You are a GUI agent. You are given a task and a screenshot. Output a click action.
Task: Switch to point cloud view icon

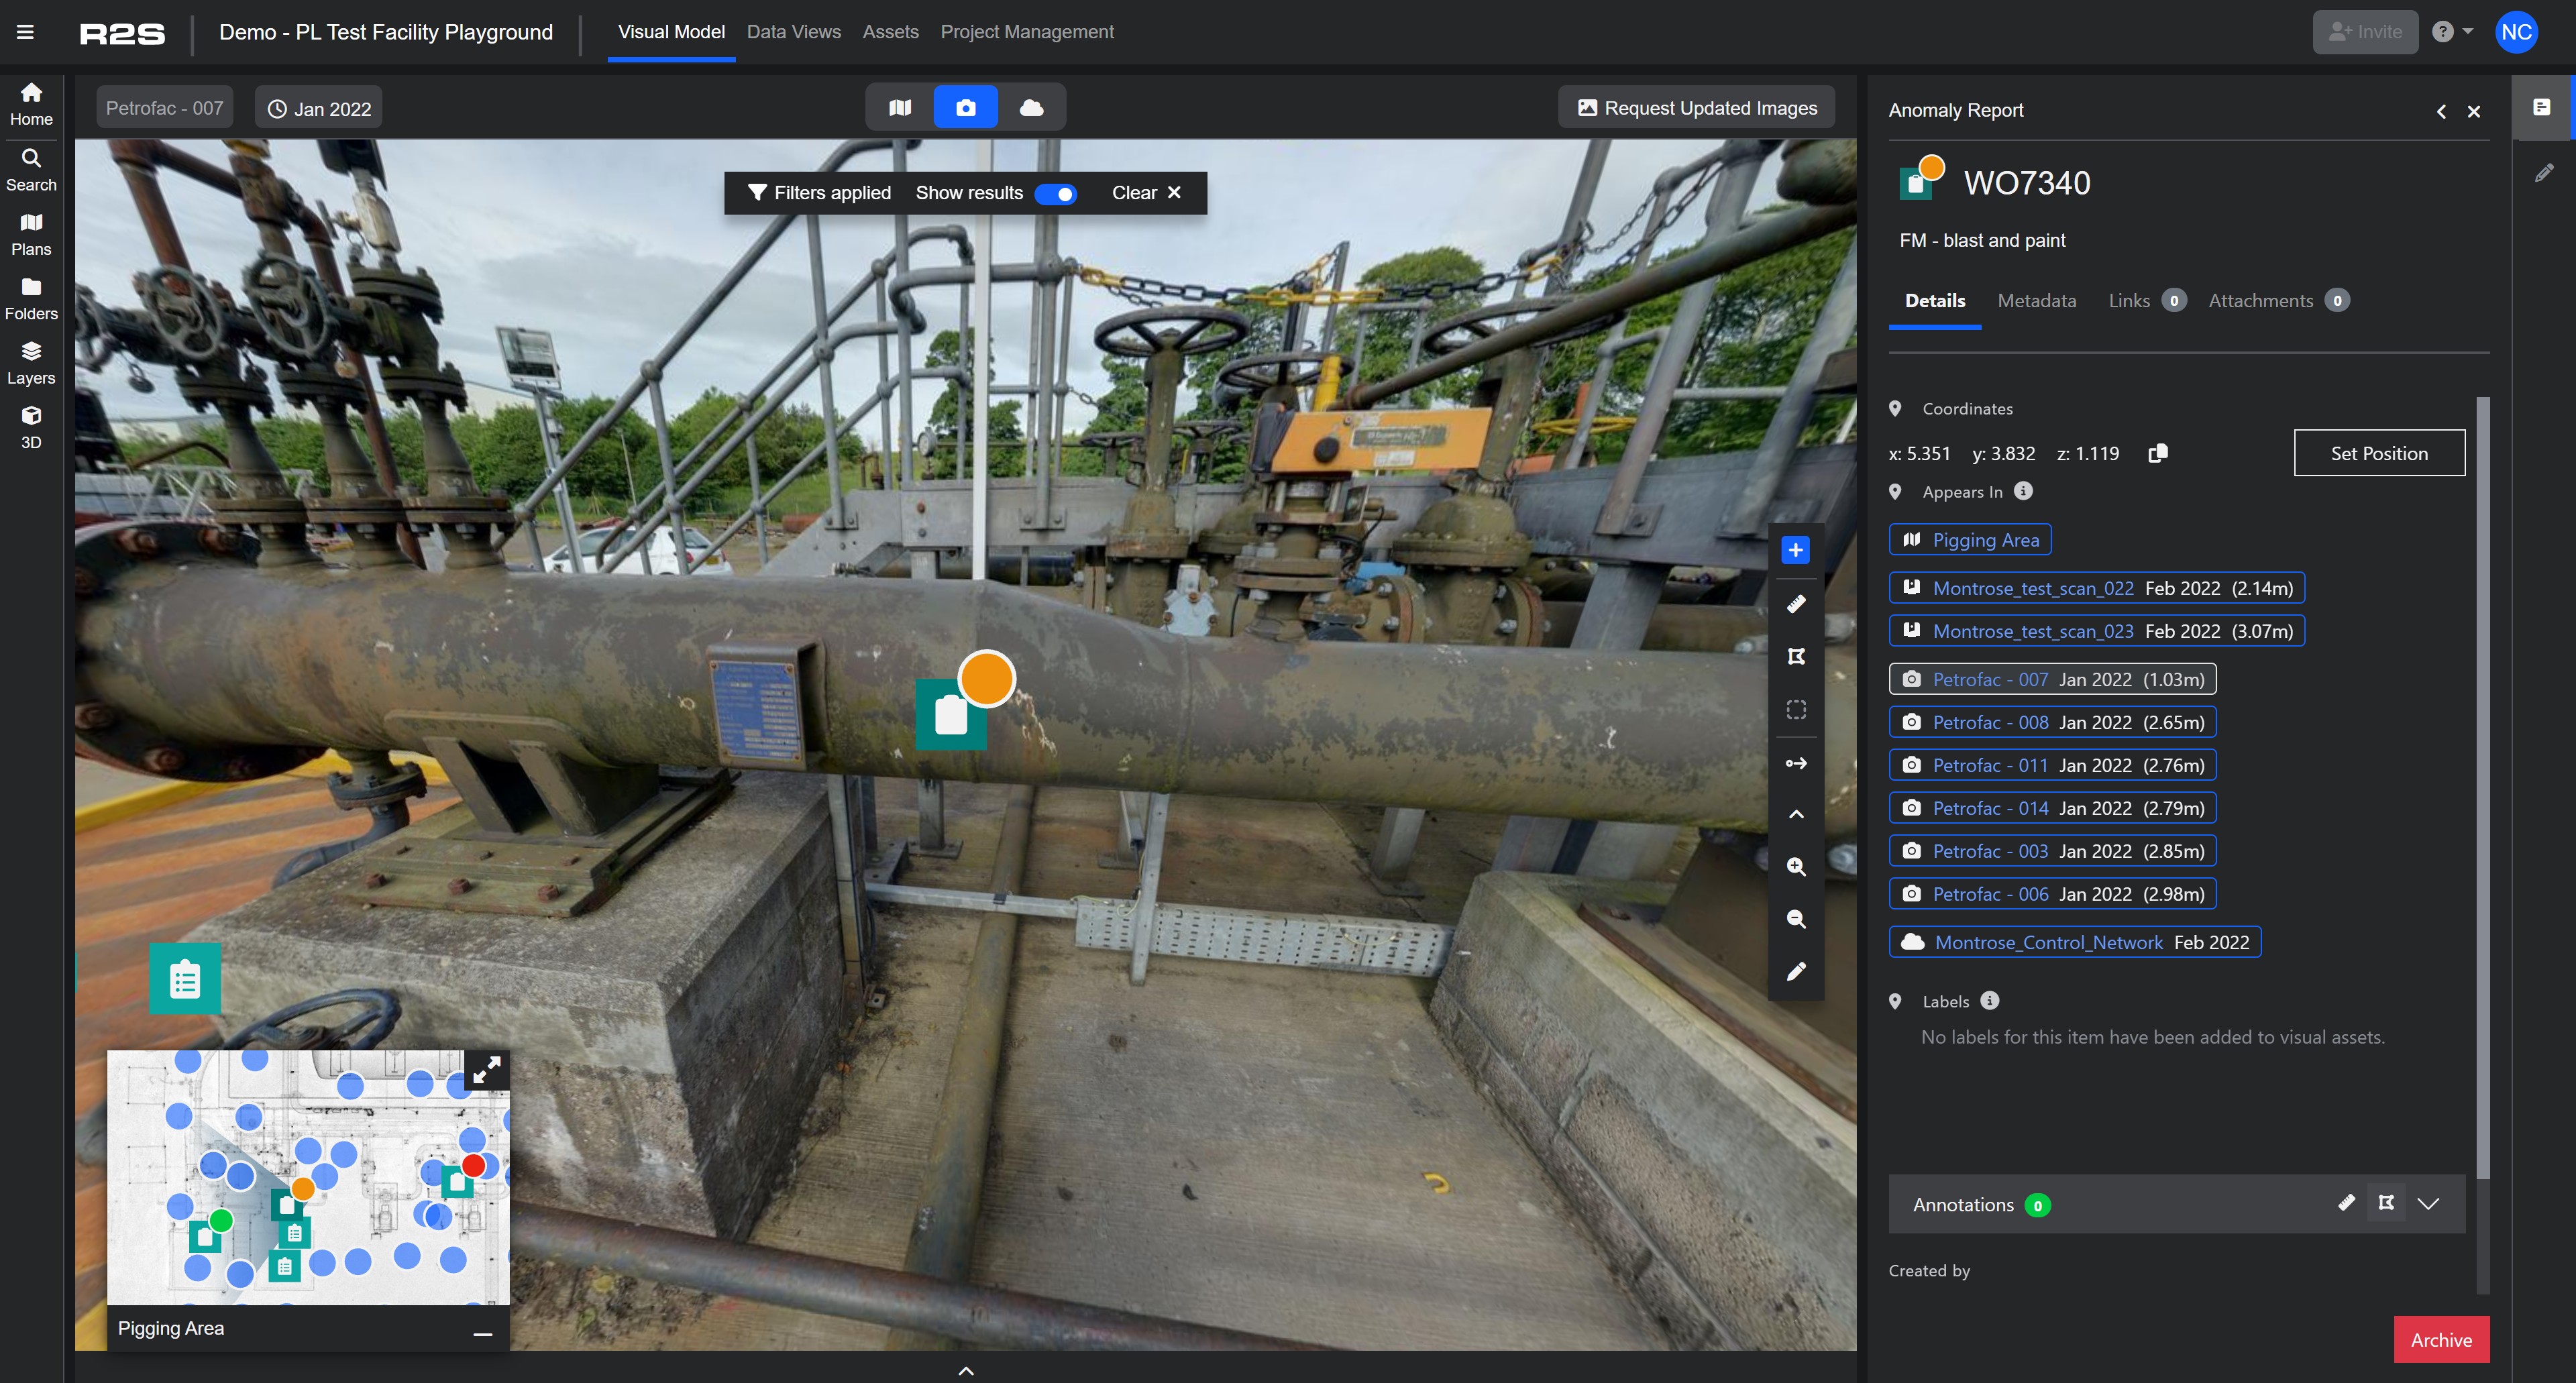tap(1031, 108)
